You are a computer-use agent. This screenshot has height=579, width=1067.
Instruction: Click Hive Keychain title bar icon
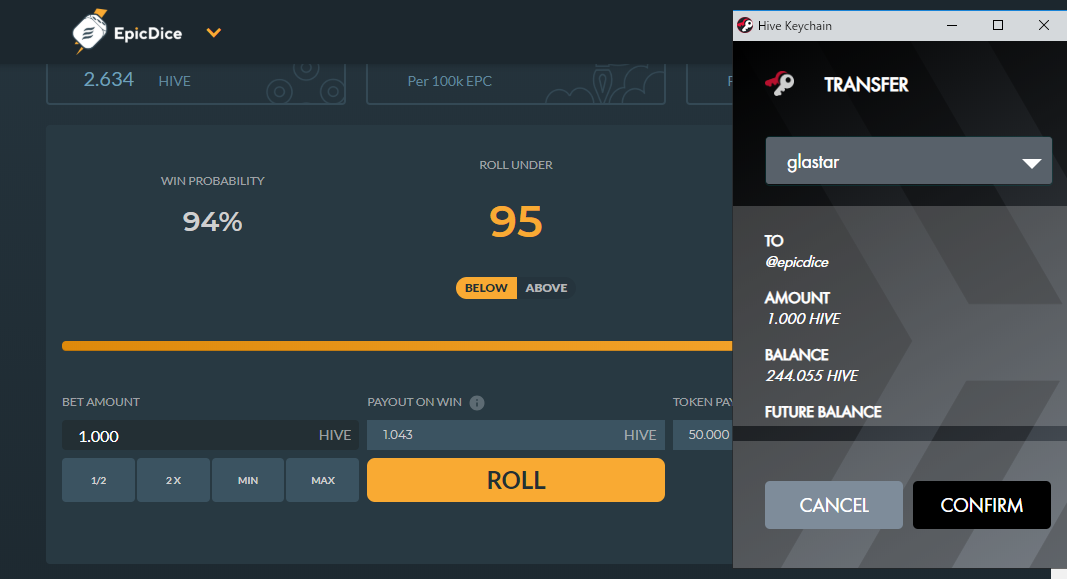coord(745,25)
